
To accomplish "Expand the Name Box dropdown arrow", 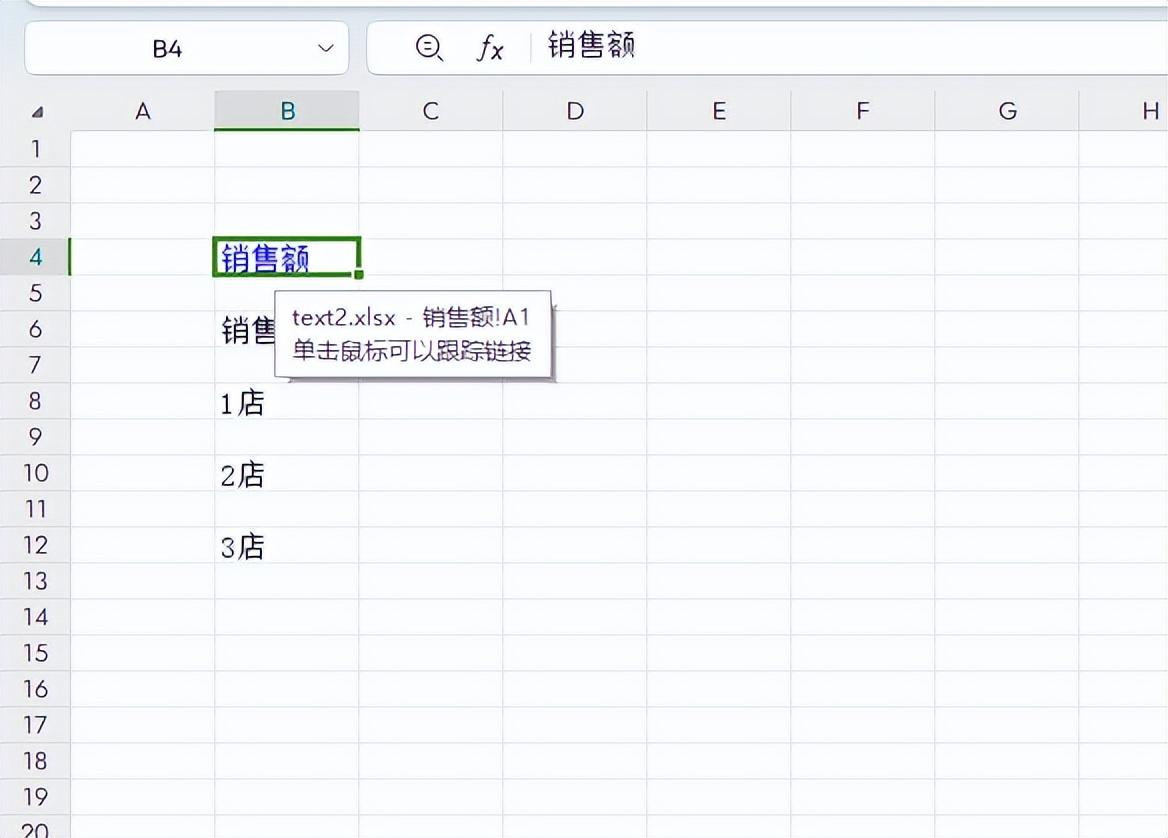I will click(326, 48).
